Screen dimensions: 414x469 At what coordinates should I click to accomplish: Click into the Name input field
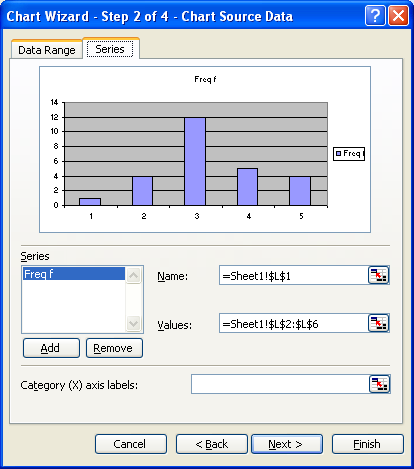pos(294,275)
